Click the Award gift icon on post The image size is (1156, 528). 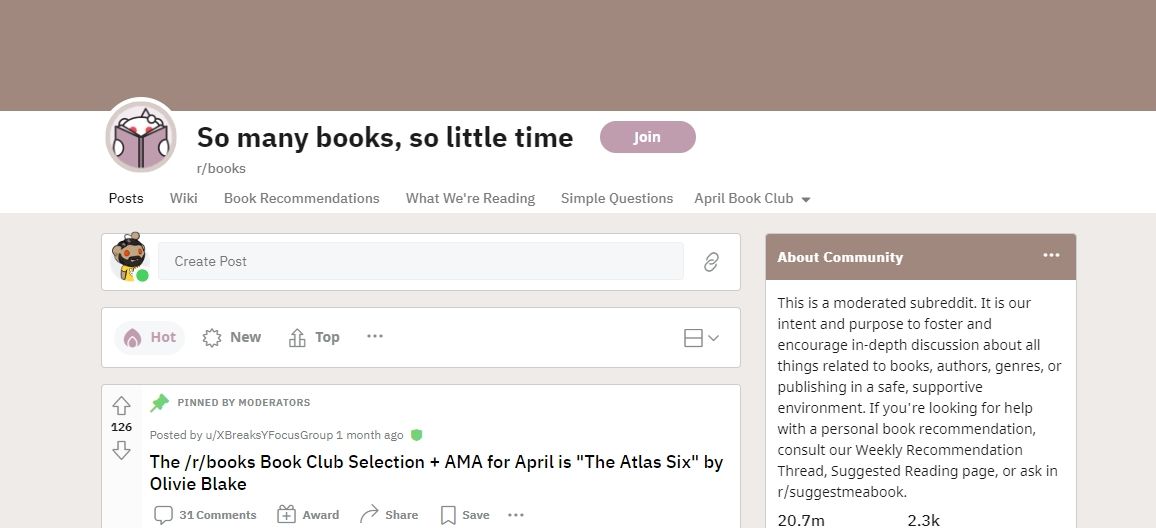pos(287,515)
